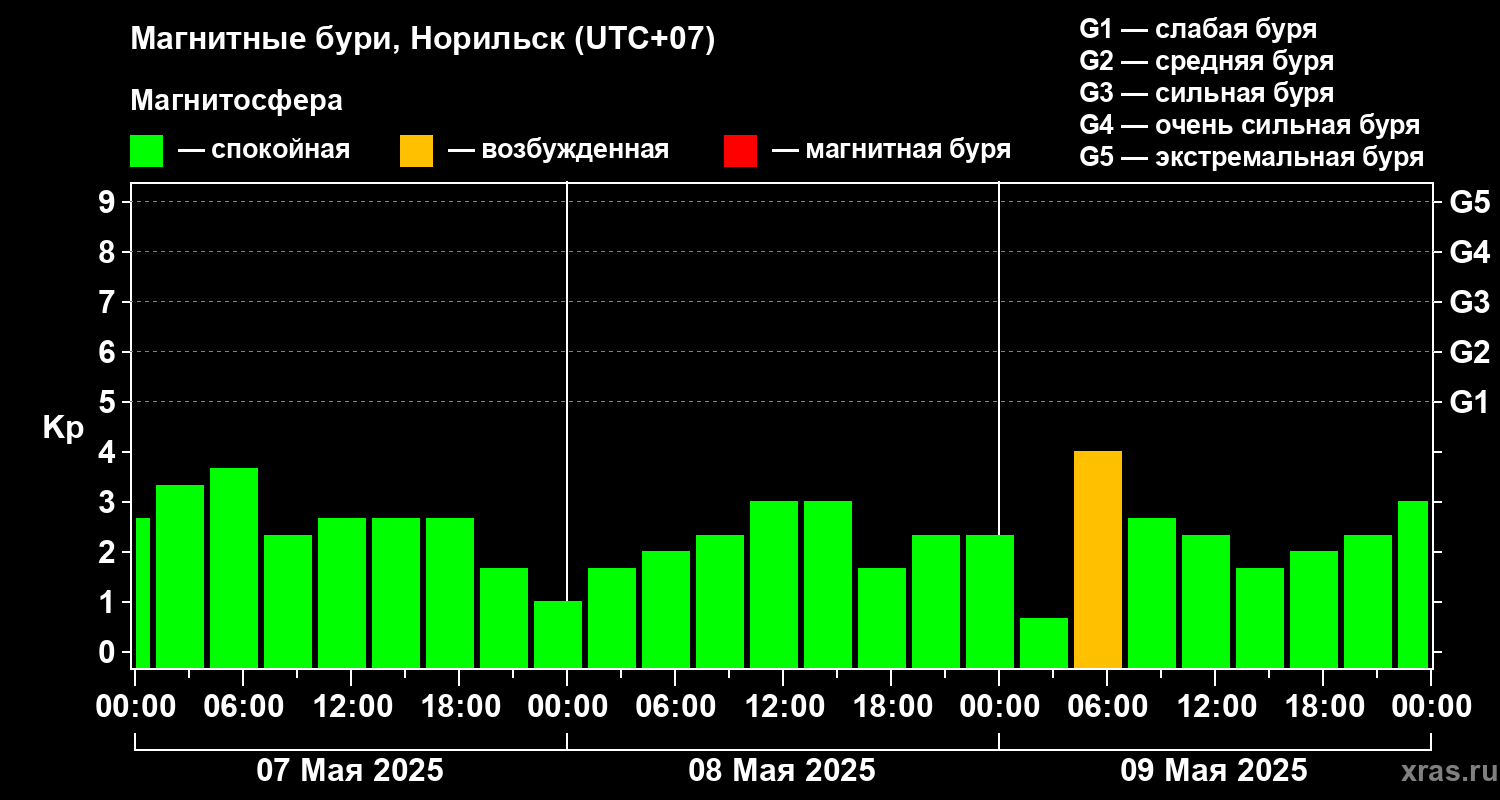1500x800 pixels.
Task: Click the '18:00' time label above 07 Мая
Action: tap(459, 706)
